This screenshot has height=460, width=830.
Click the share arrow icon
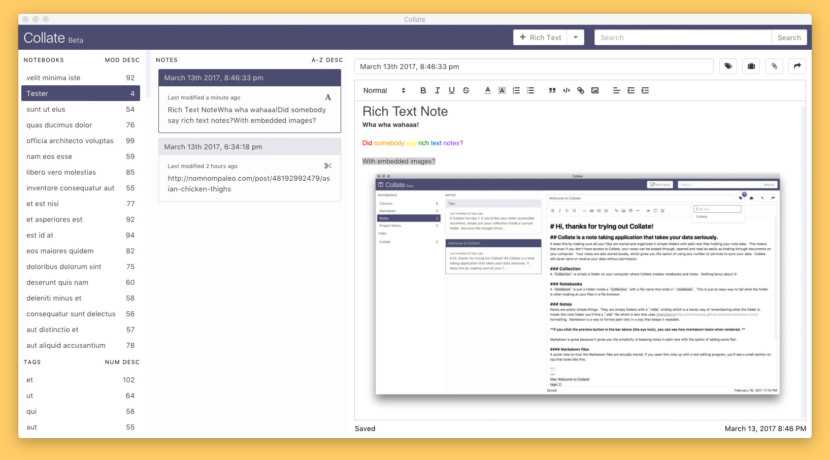797,67
